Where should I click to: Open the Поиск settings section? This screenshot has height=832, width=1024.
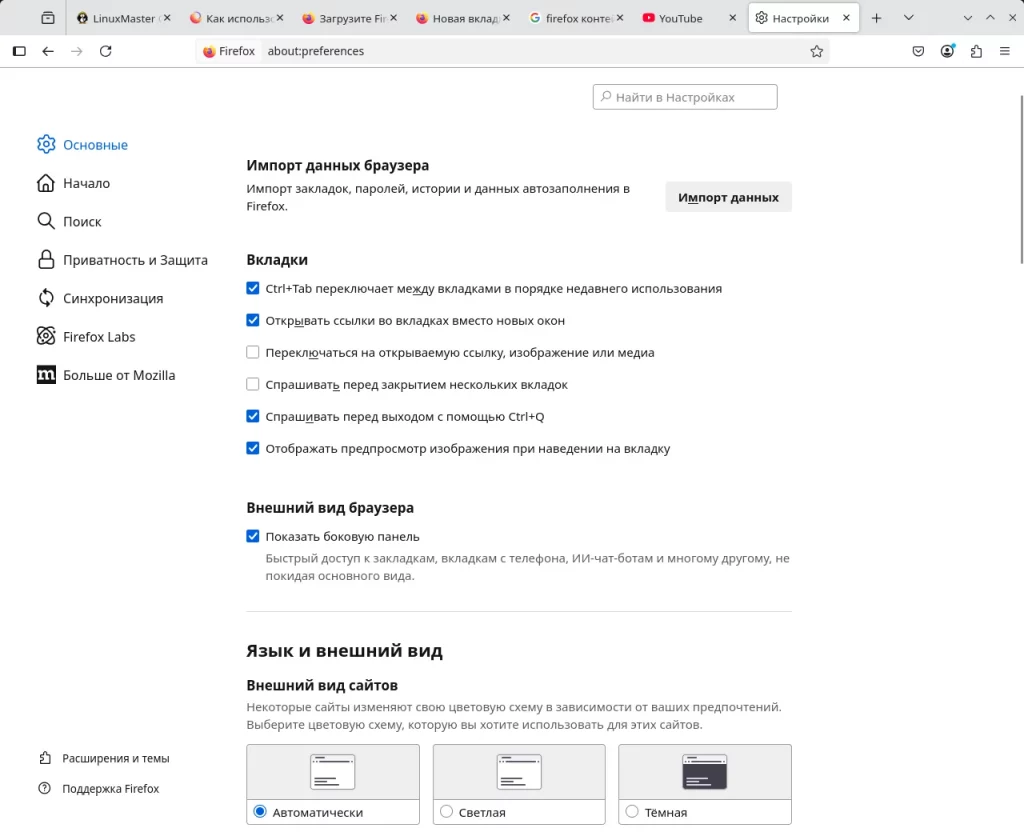pyautogui.click(x=82, y=221)
